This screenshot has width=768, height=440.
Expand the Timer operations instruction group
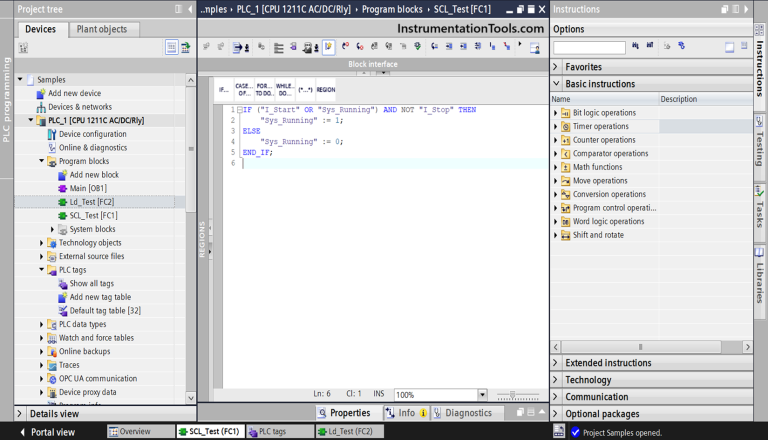(556, 127)
